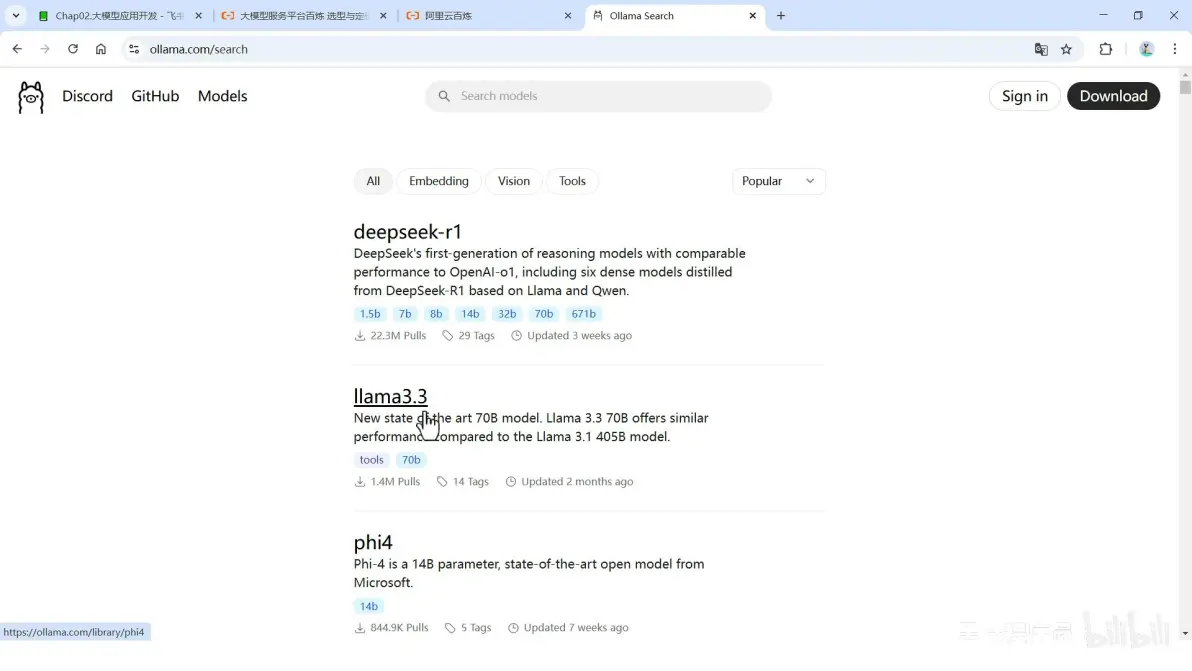Open the Popular sort dropdown
The width and height of the screenshot is (1192, 671).
coord(778,181)
